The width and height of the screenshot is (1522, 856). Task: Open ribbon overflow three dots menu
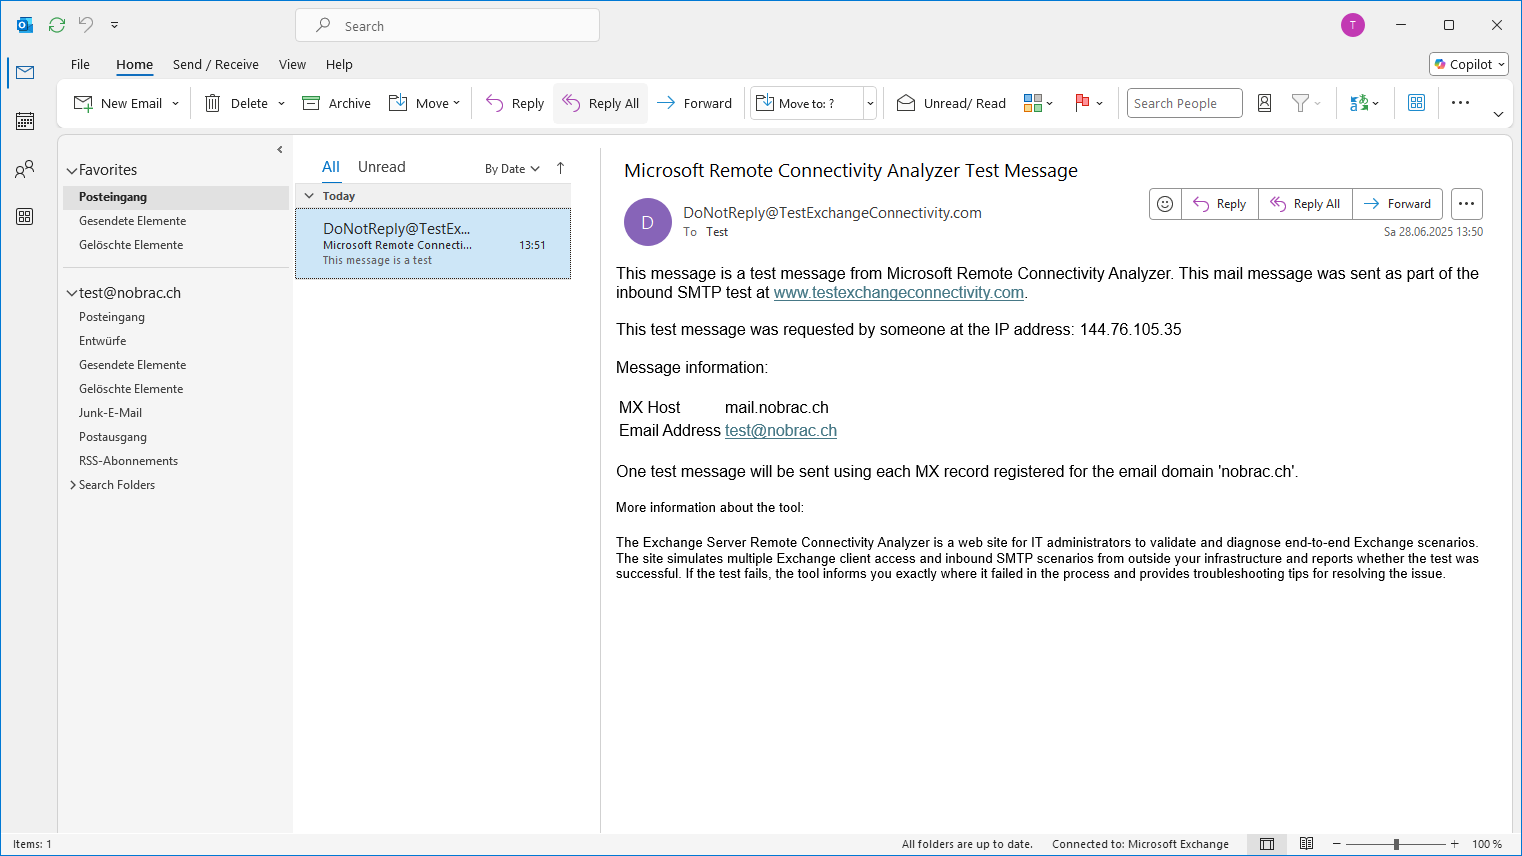pyautogui.click(x=1460, y=103)
